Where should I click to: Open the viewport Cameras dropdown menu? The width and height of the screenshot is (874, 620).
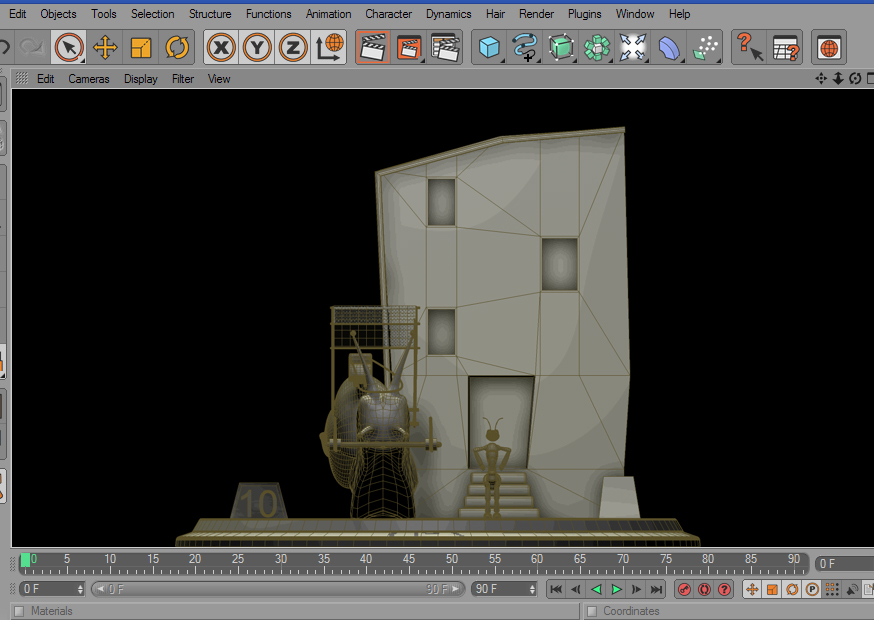tap(89, 79)
